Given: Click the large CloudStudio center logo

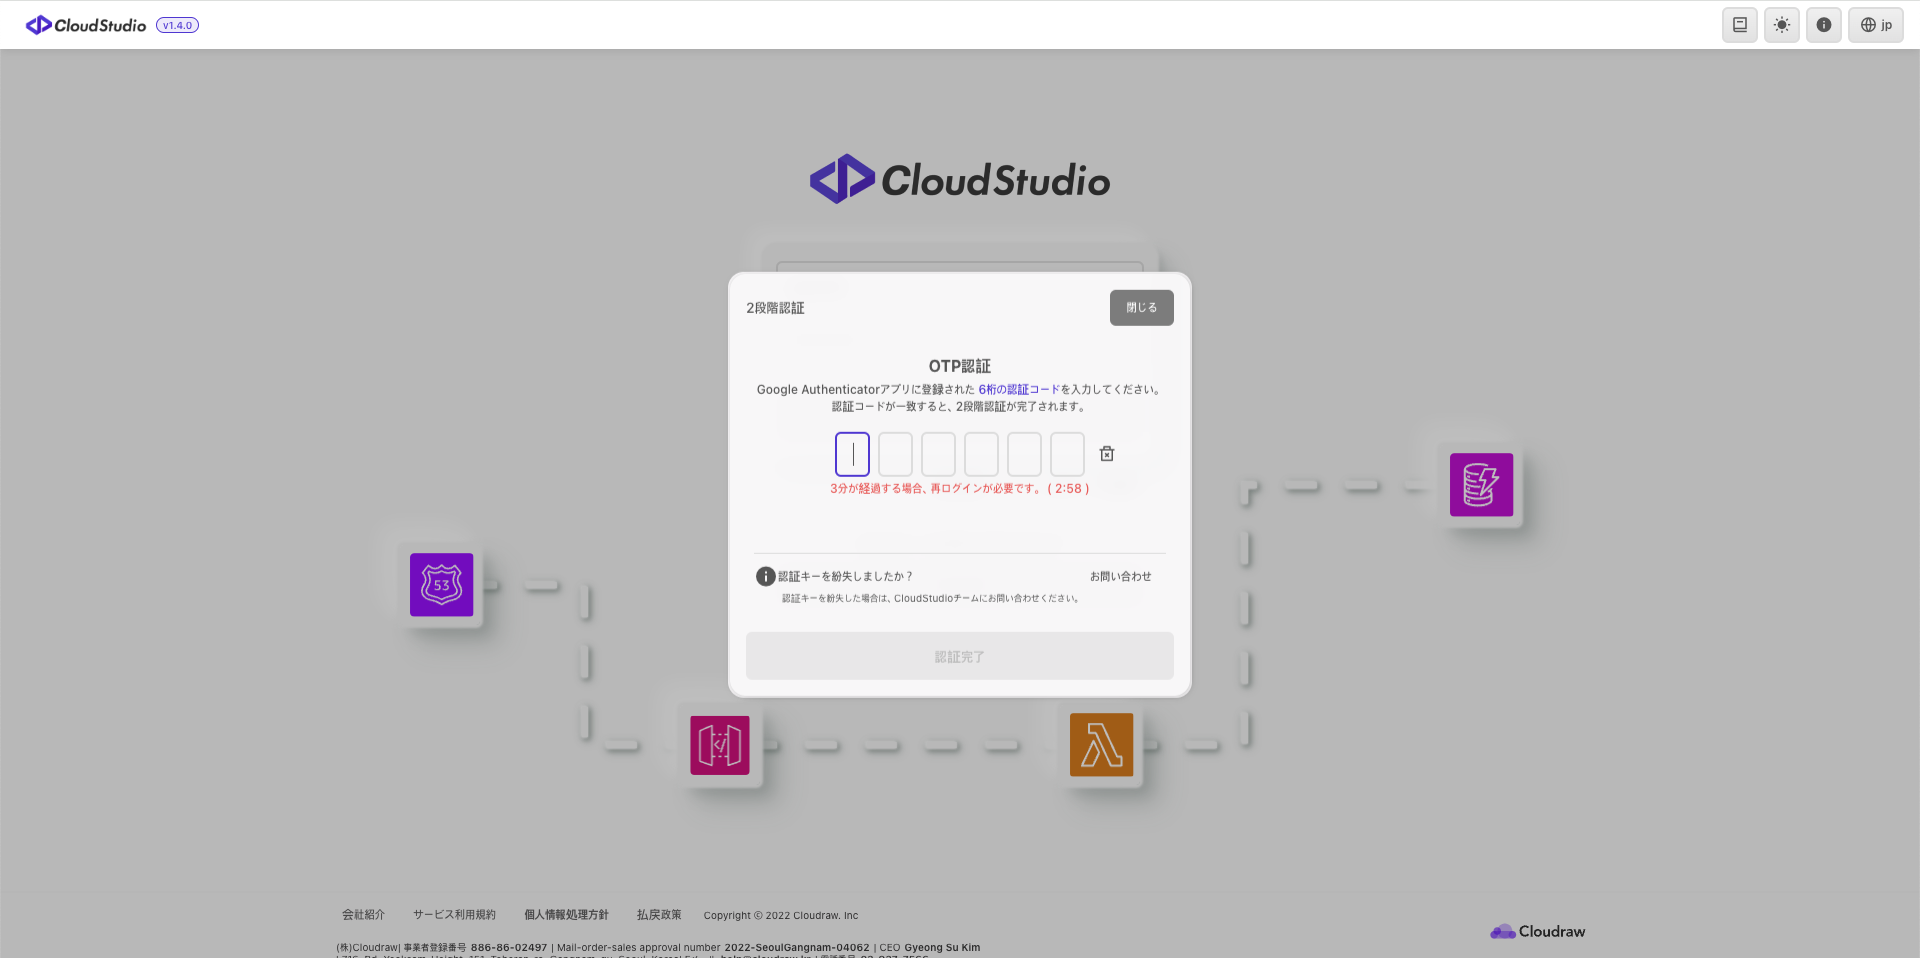Looking at the screenshot, I should pyautogui.click(x=959, y=180).
